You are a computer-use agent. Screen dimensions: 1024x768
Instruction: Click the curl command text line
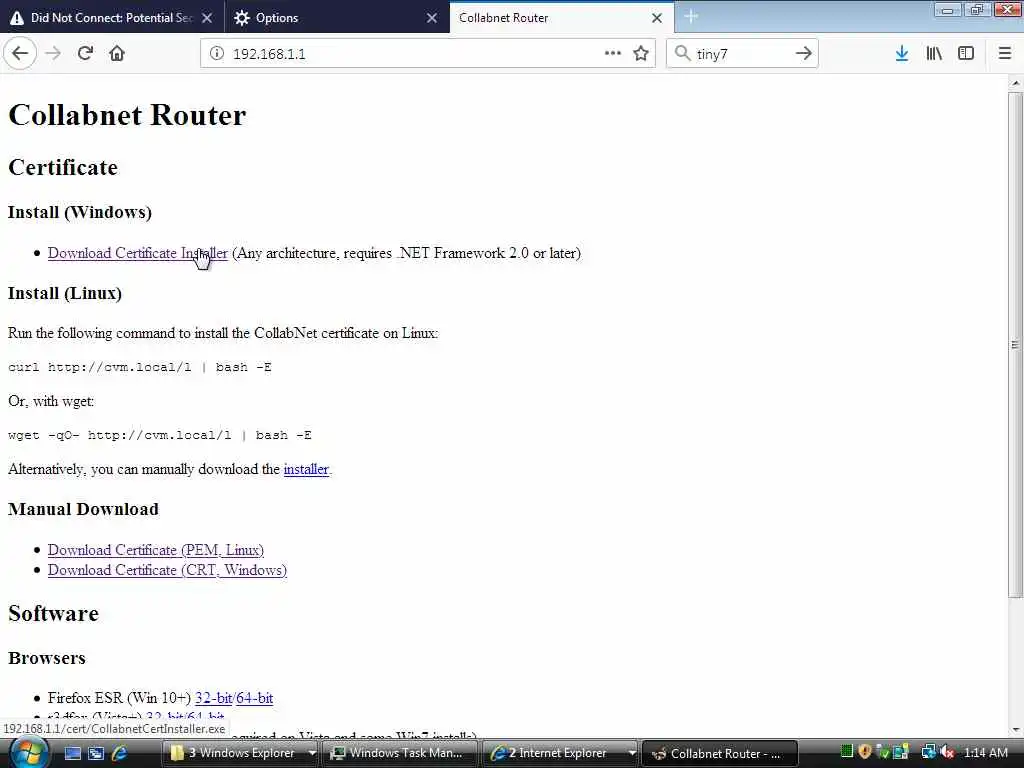click(140, 367)
